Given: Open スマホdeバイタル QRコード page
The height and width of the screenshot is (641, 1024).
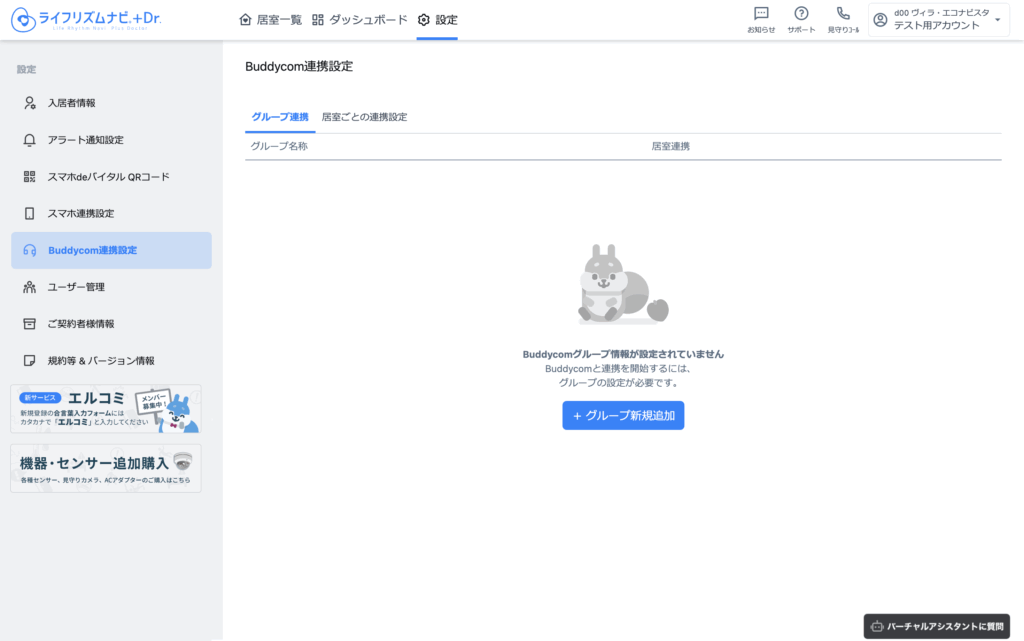Looking at the screenshot, I should click(111, 176).
